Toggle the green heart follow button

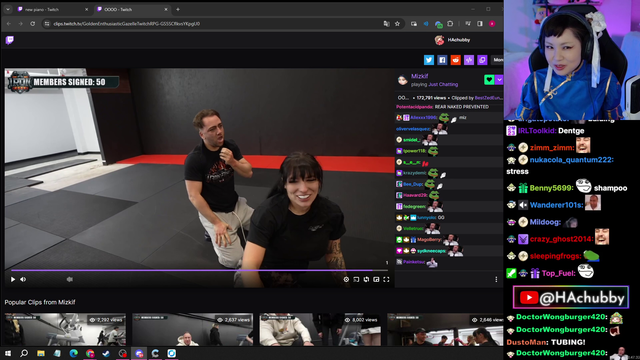pos(489,80)
